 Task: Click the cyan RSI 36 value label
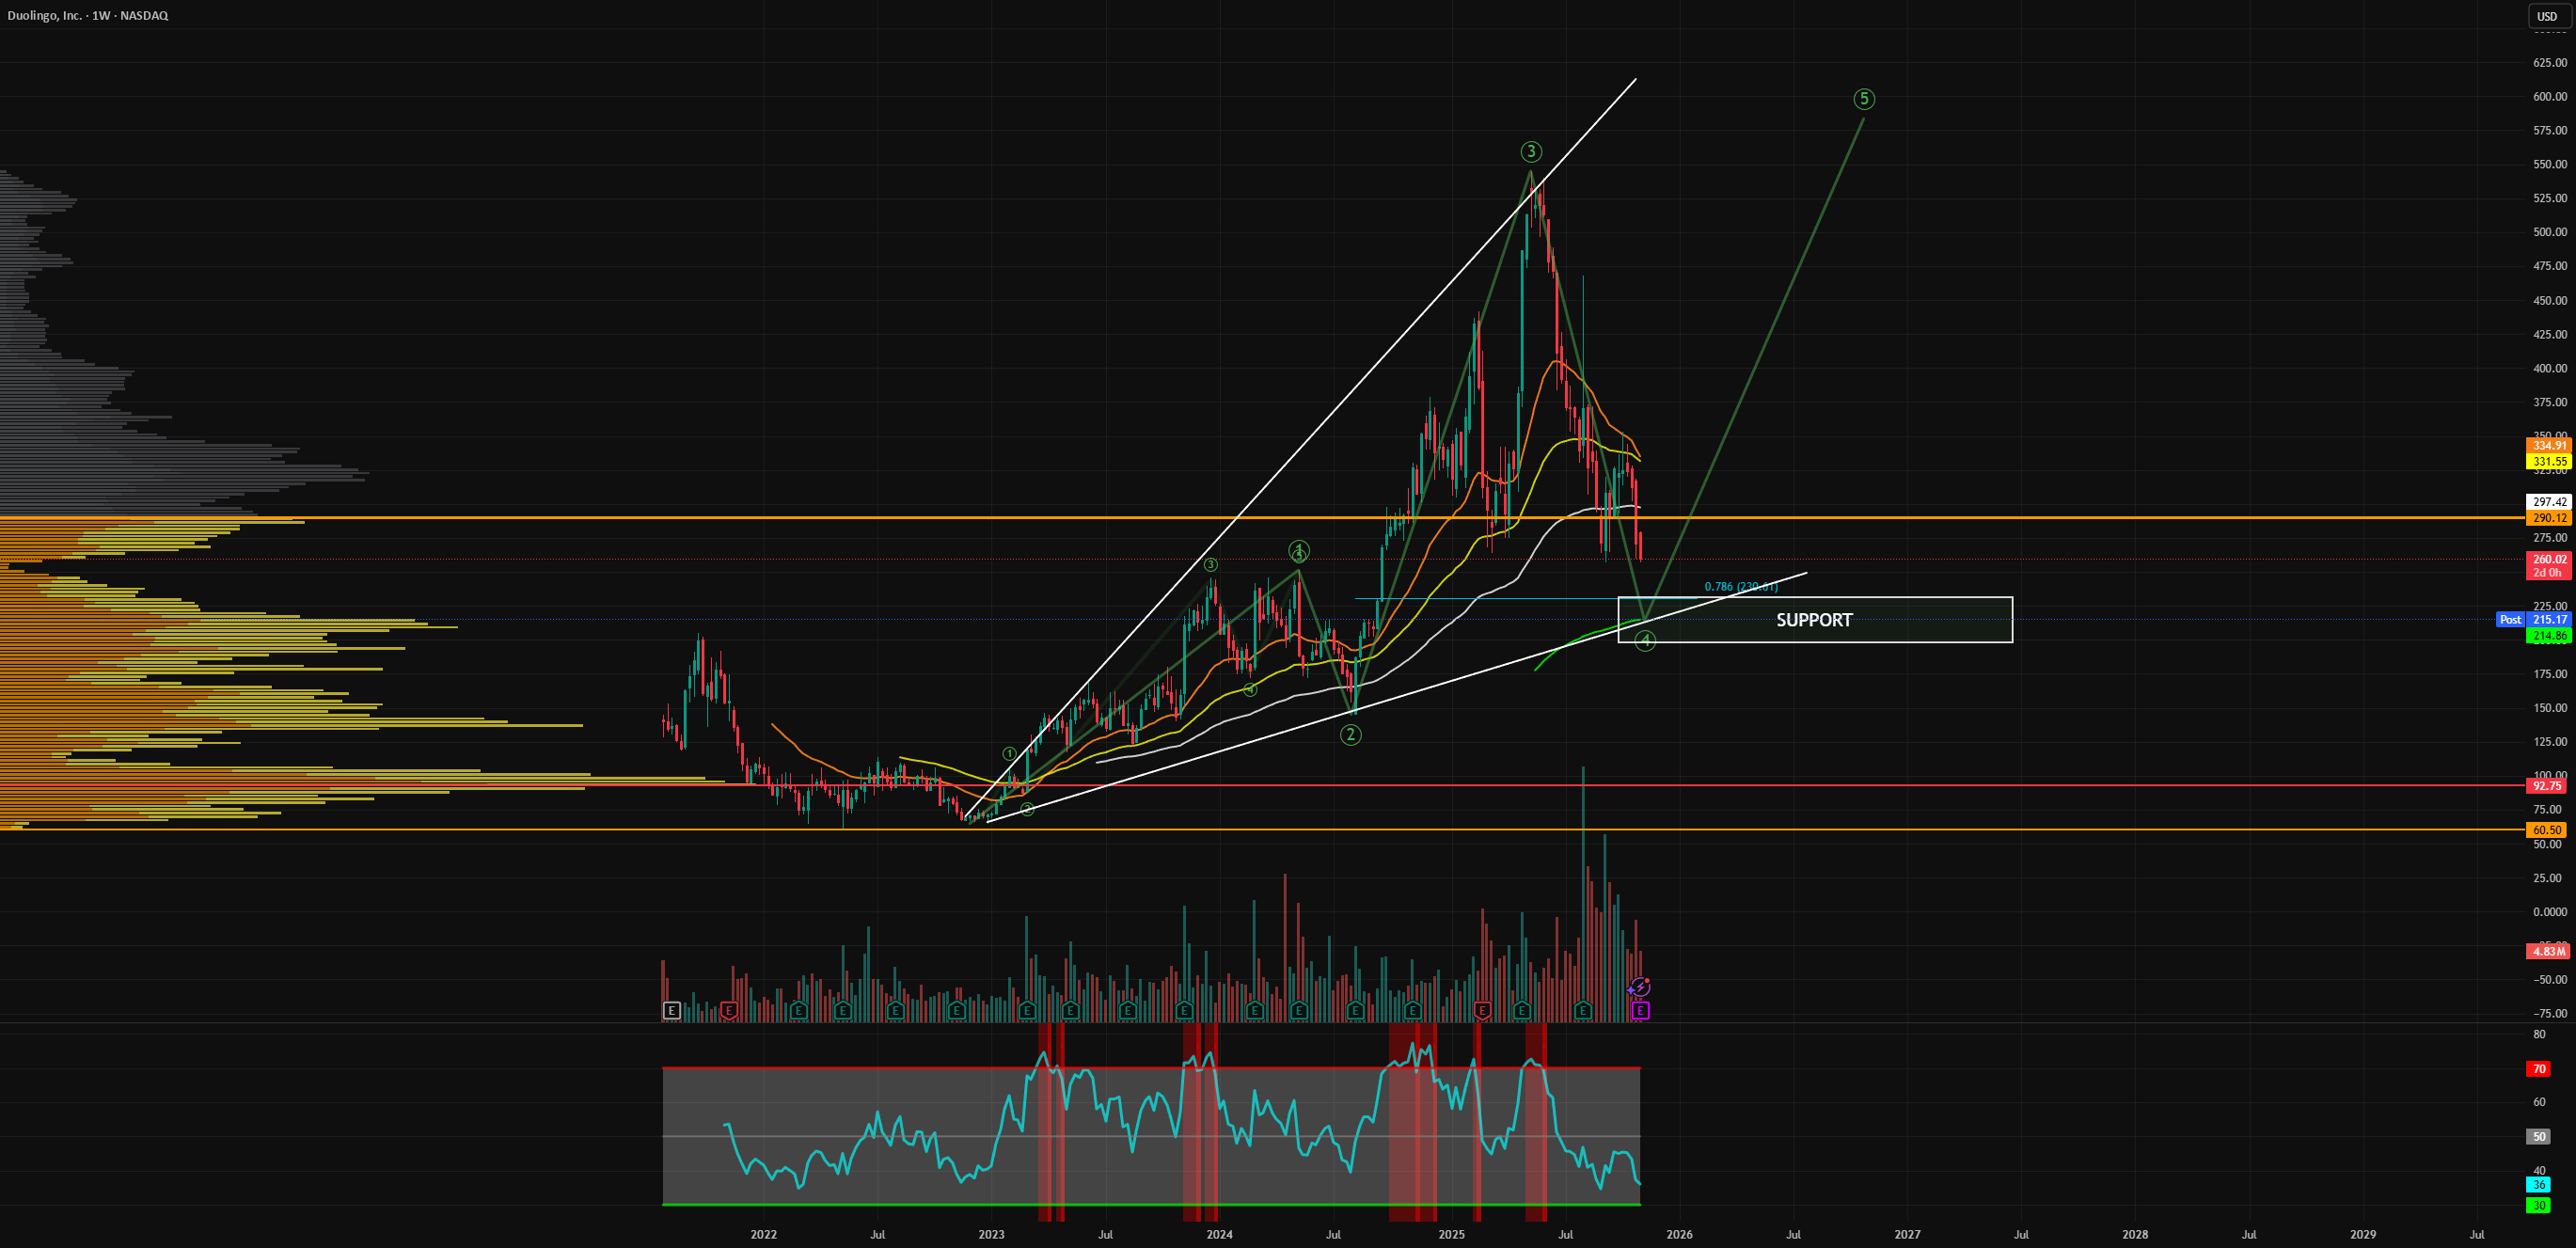pyautogui.click(x=2538, y=1185)
